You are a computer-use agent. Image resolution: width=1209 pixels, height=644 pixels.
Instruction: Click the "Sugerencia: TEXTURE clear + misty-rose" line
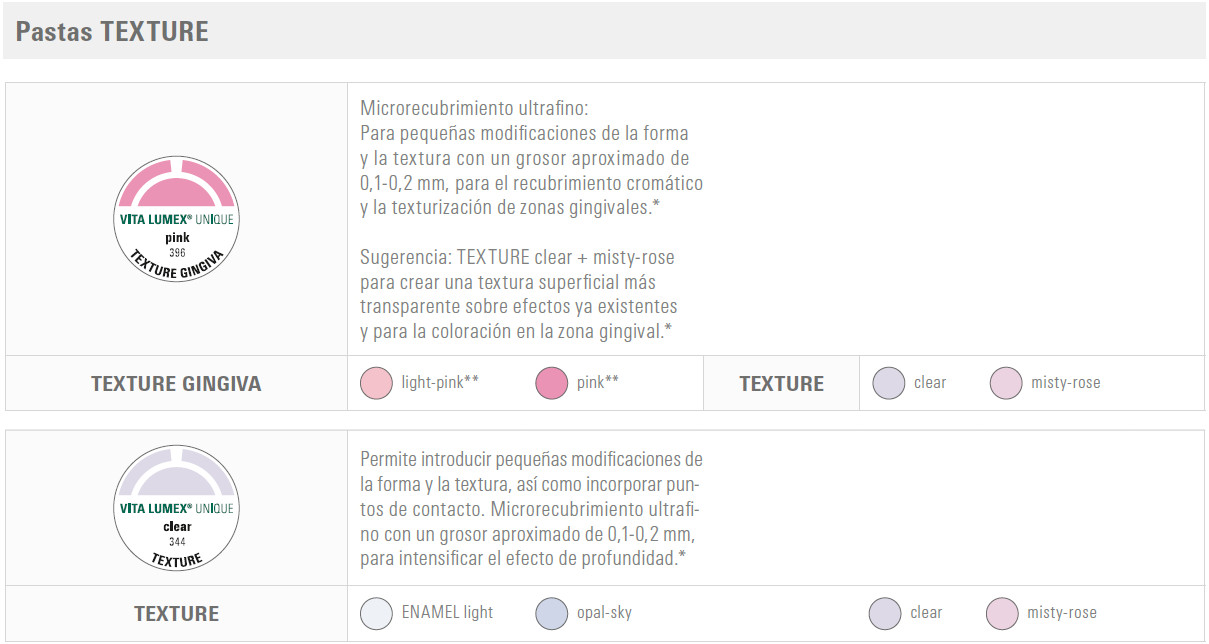(x=517, y=257)
